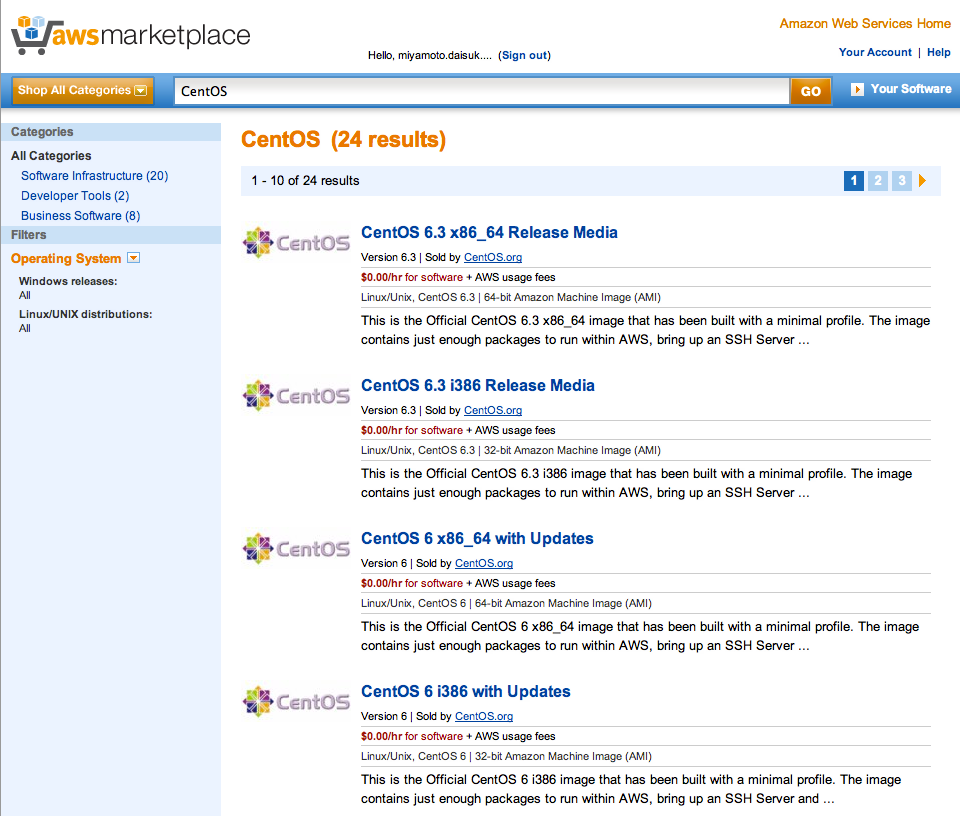960x816 pixels.
Task: Browse the Software Infrastructure category
Action: 94,175
